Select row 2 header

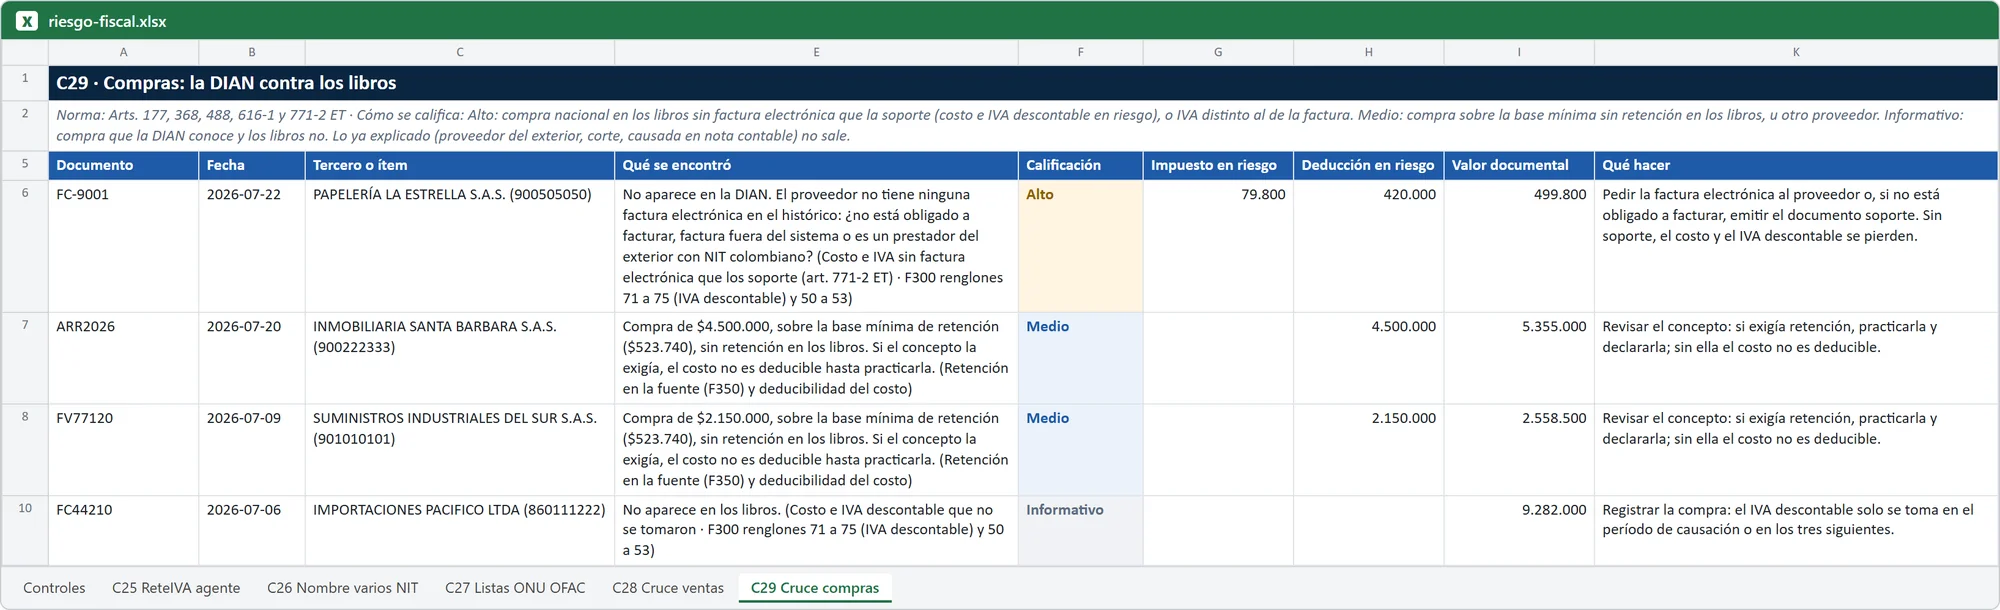pos(25,125)
